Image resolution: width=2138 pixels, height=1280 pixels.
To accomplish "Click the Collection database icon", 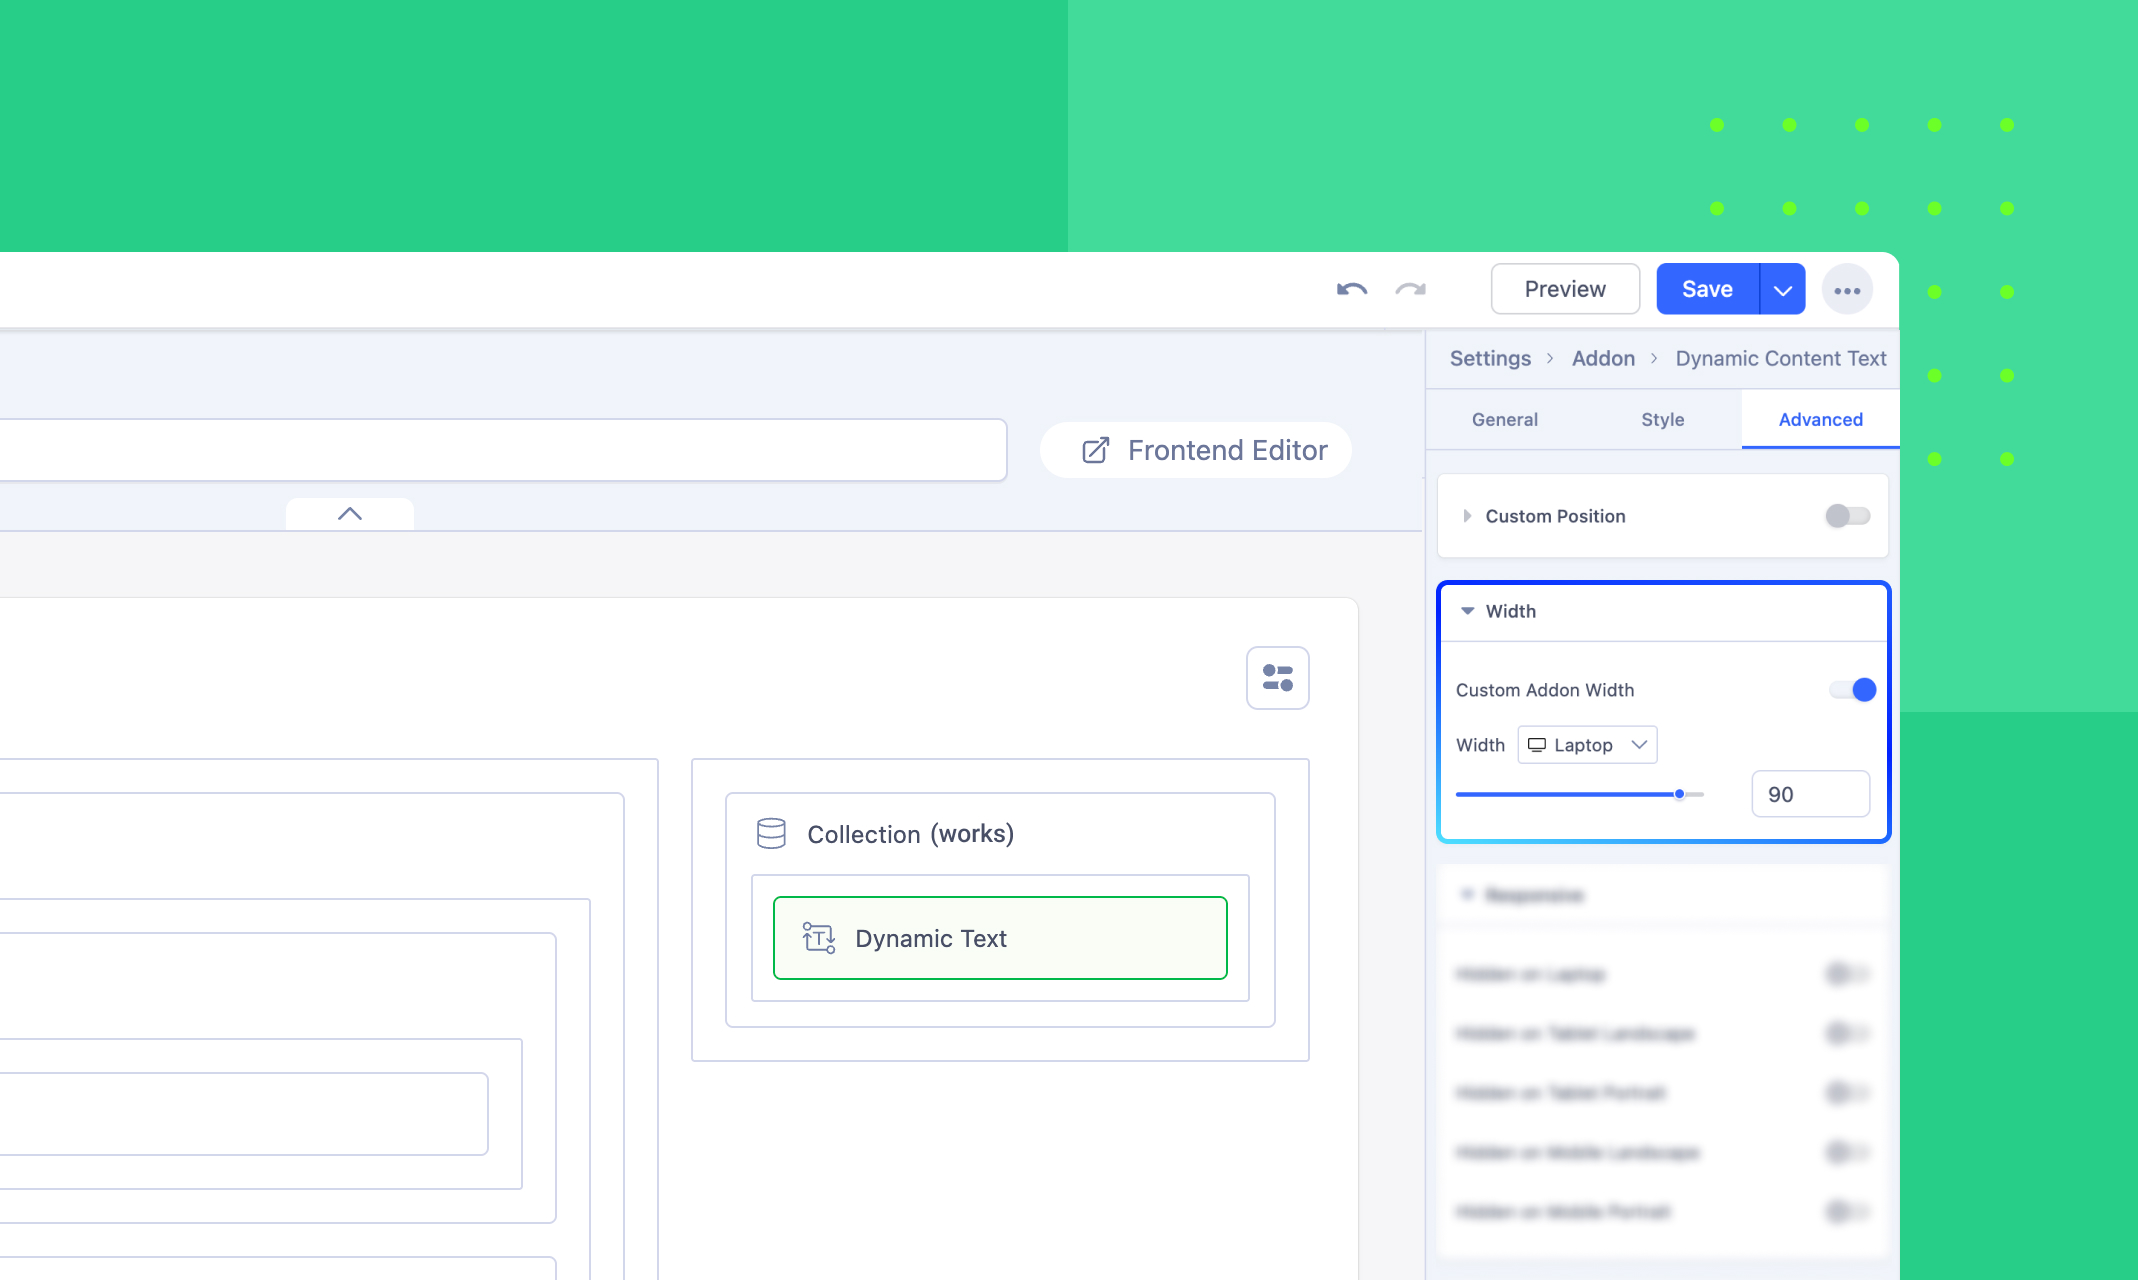I will pos(771,833).
